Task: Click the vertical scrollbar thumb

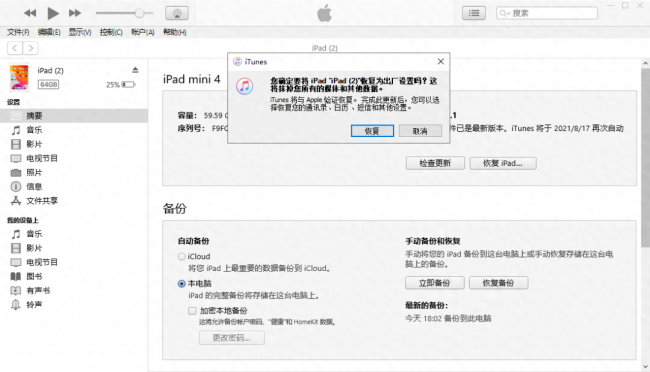Action: 645,158
